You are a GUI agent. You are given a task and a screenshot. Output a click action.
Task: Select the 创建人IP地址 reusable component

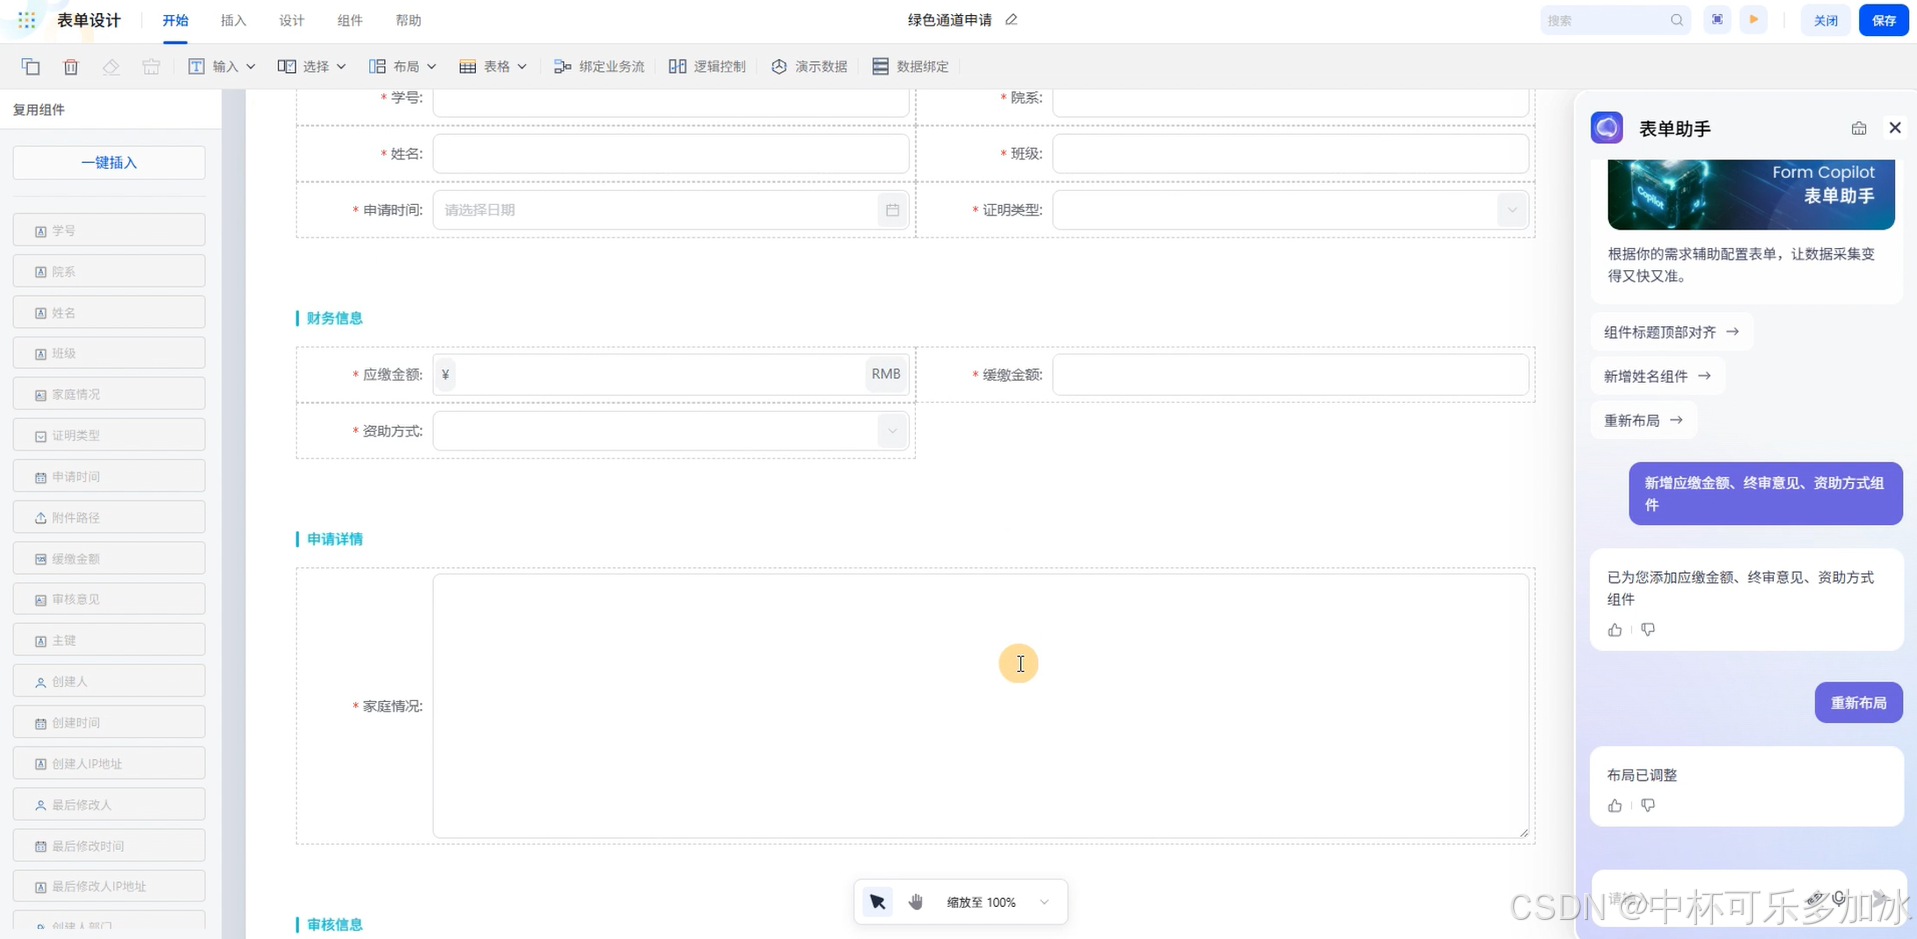click(109, 763)
